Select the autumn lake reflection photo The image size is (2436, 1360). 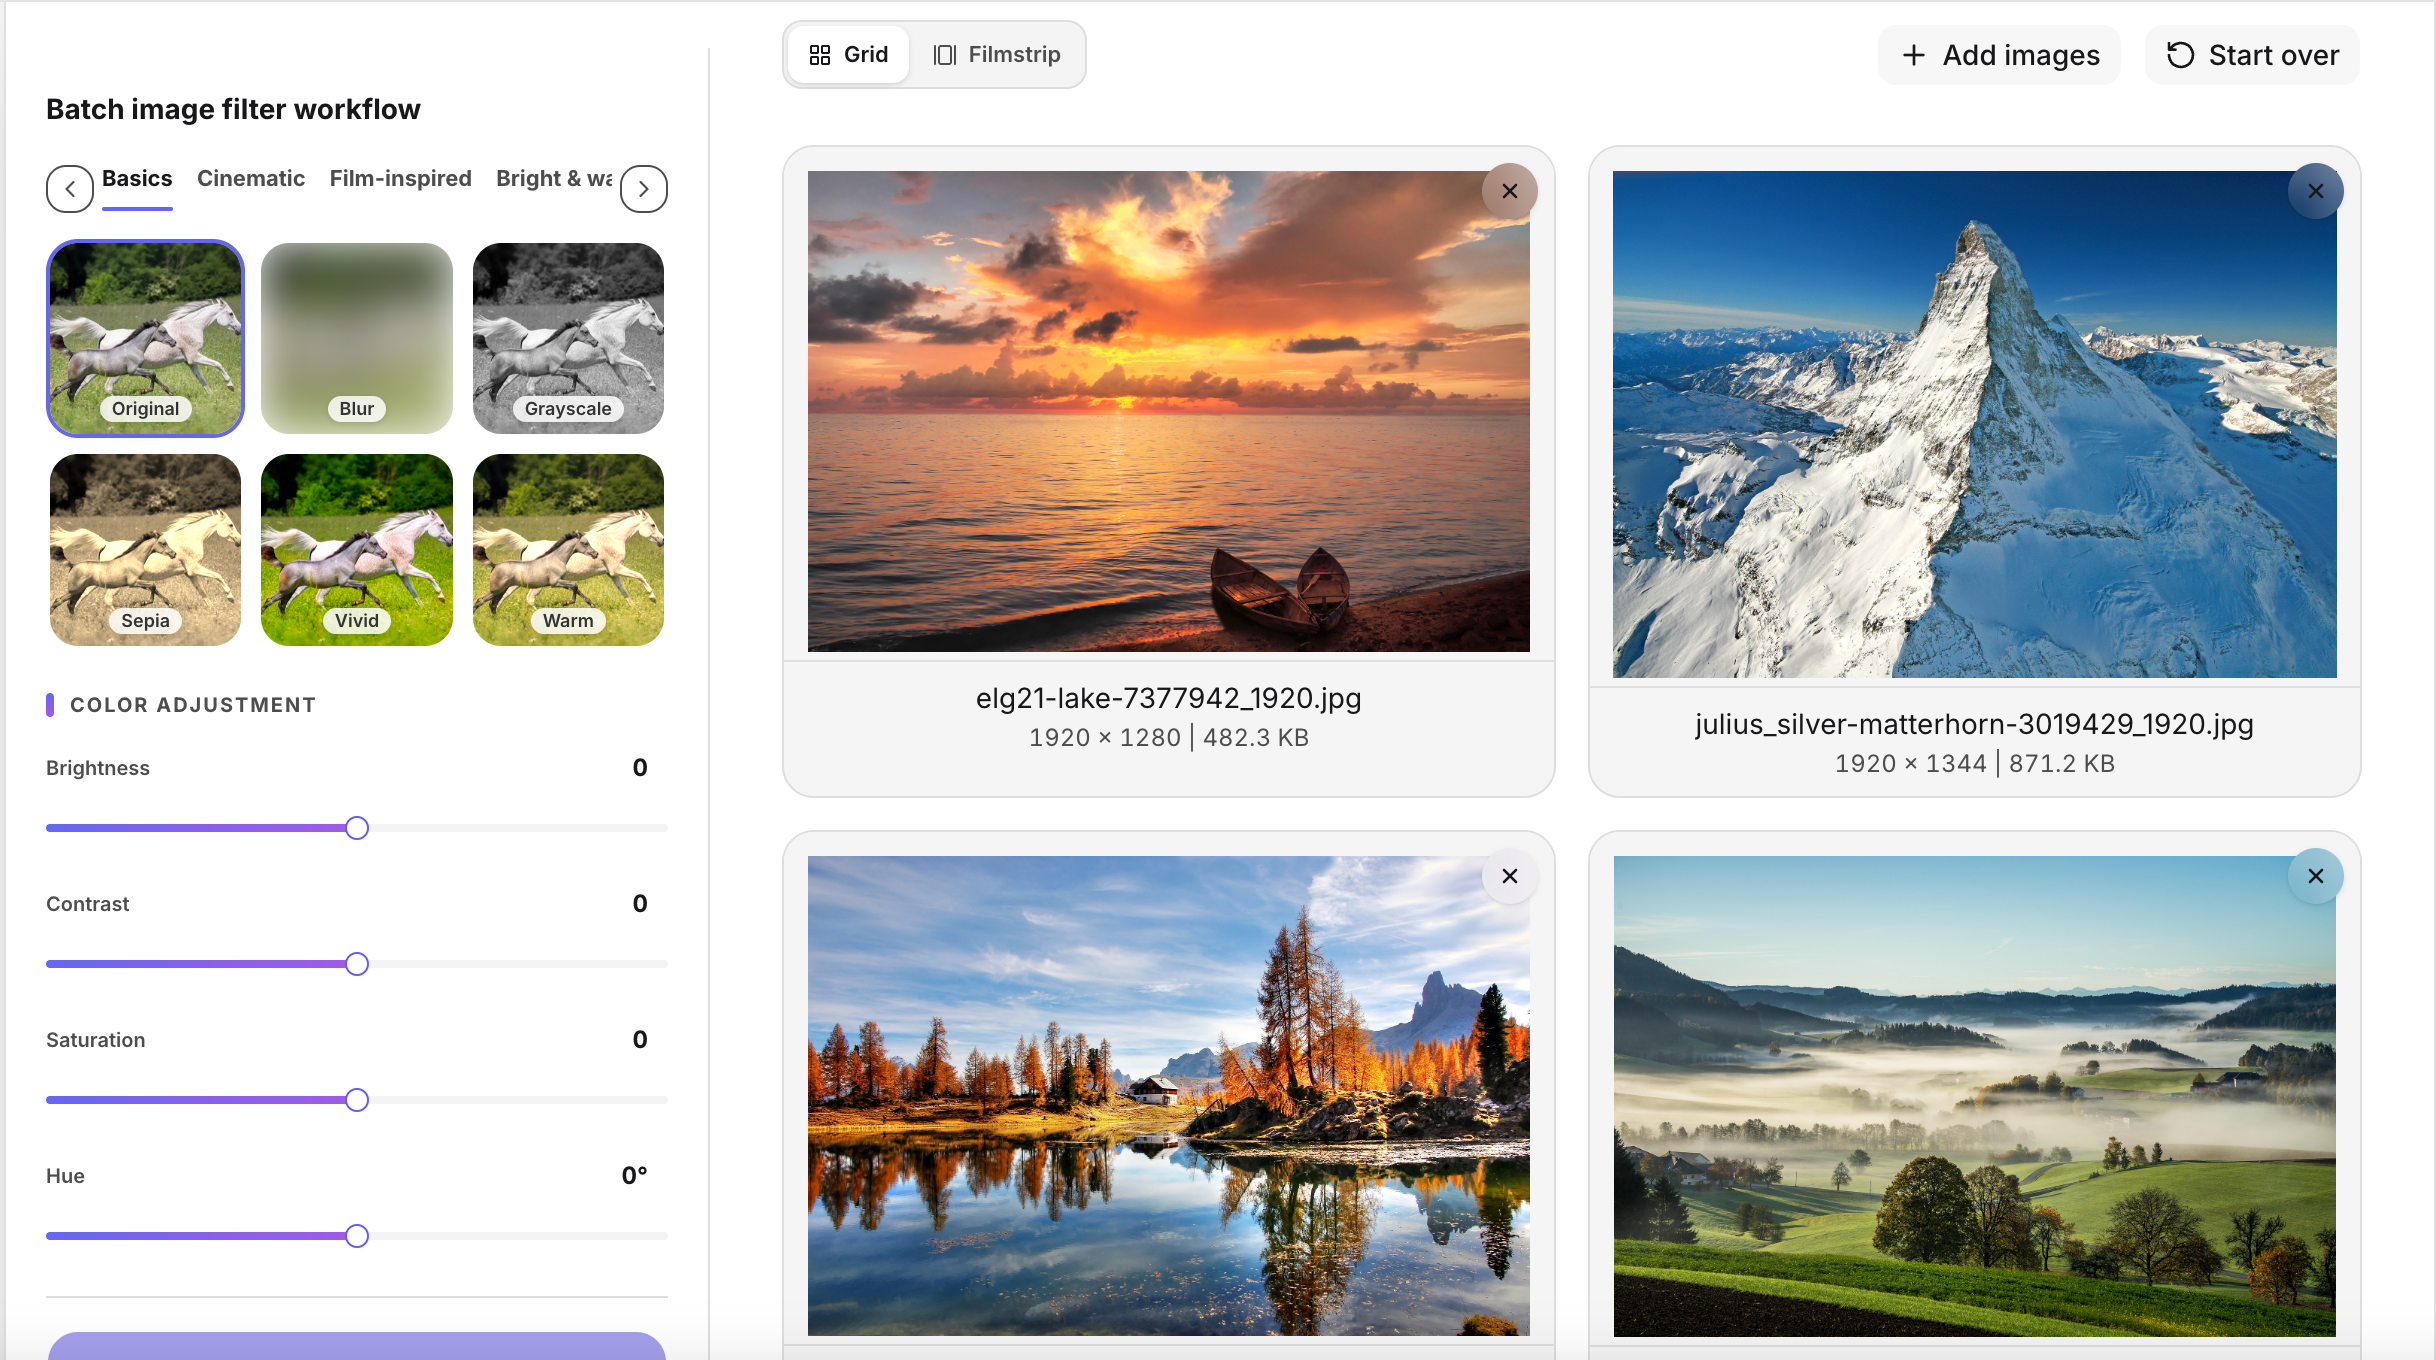tap(1169, 1096)
